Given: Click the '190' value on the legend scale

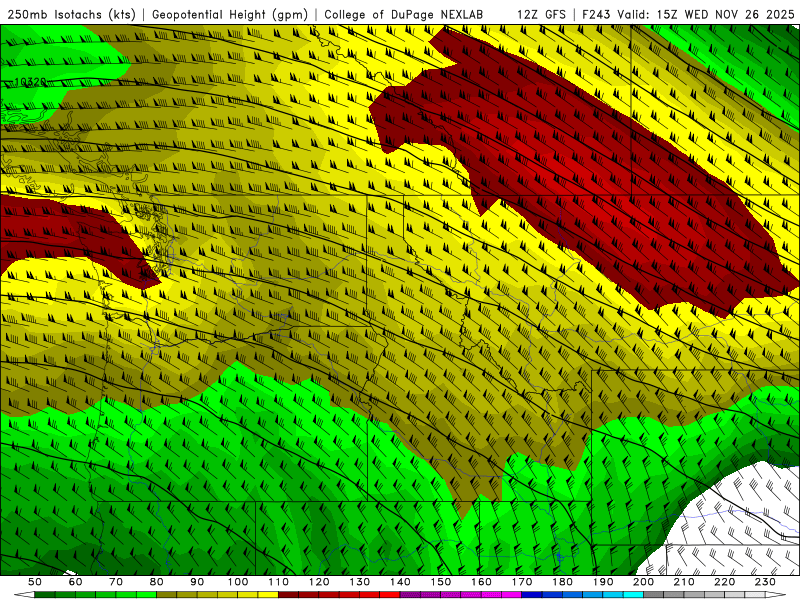Looking at the screenshot, I should tap(604, 582).
